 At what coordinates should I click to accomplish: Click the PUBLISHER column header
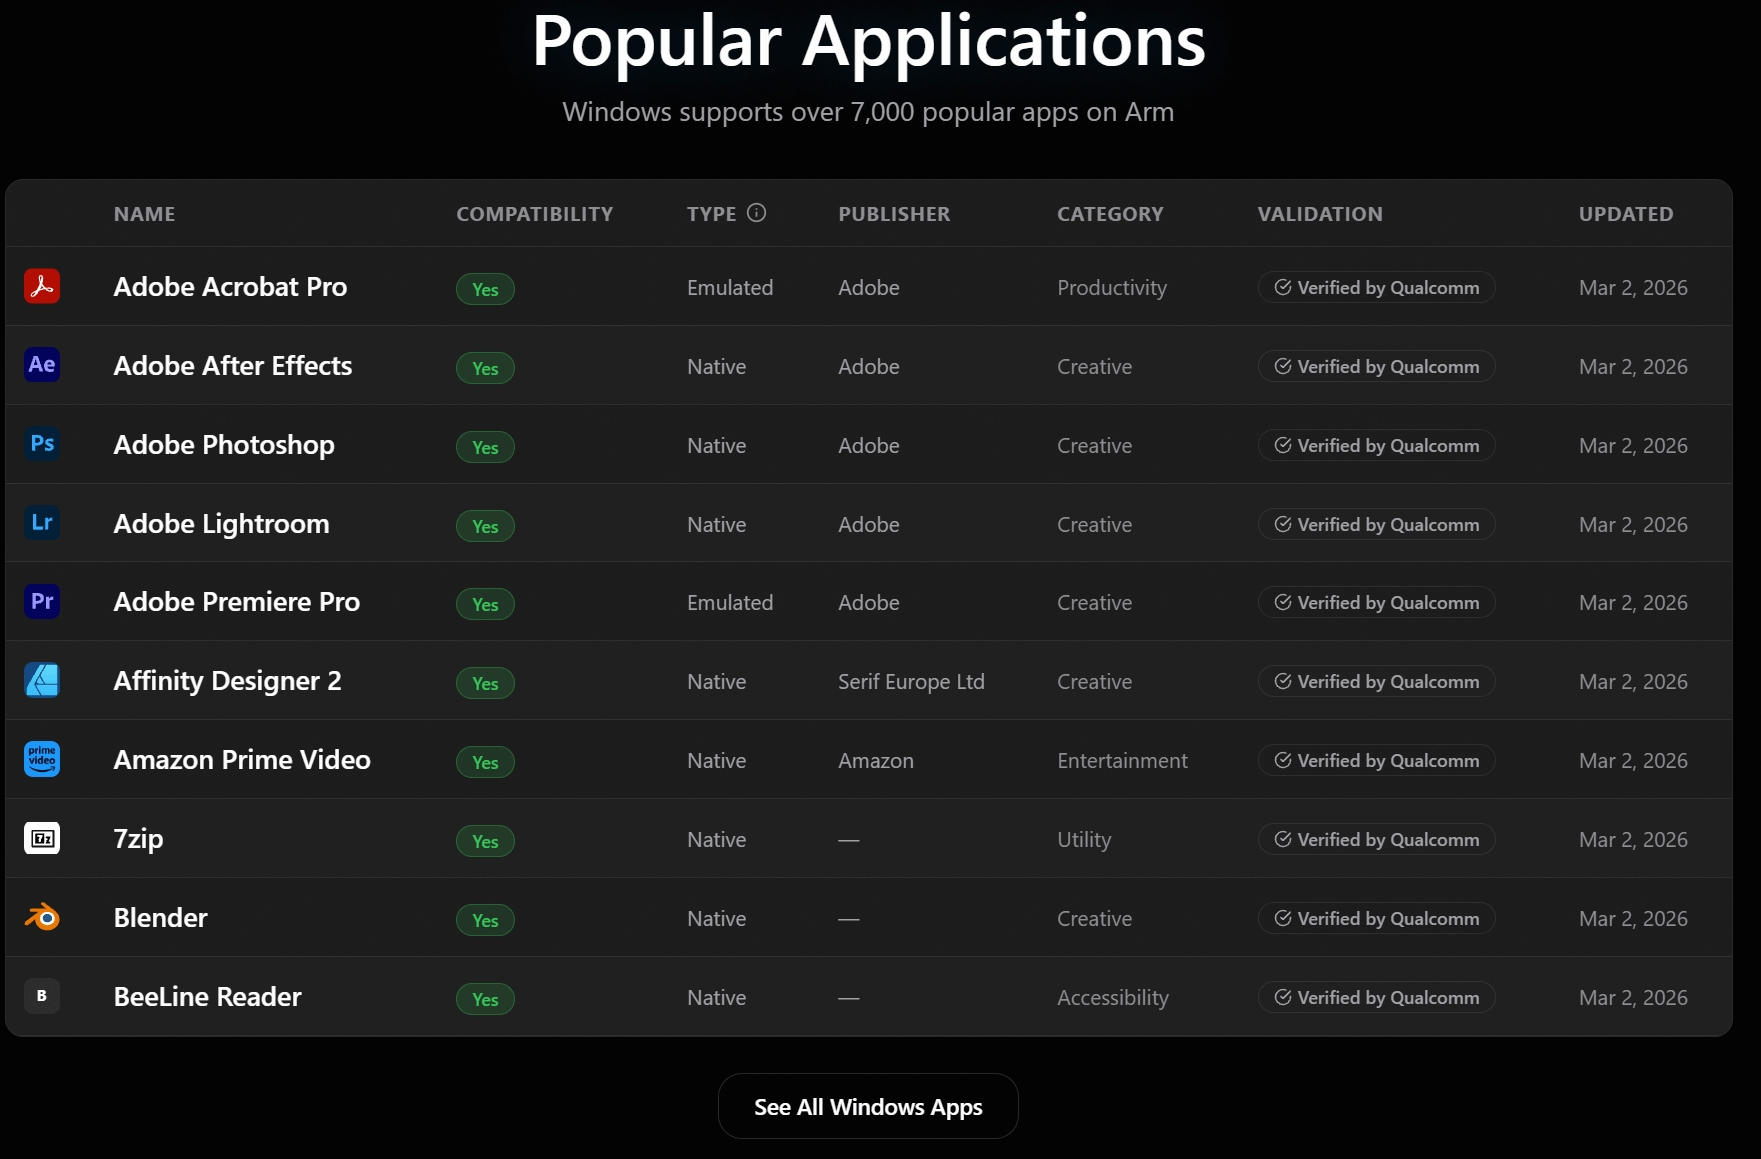point(894,214)
